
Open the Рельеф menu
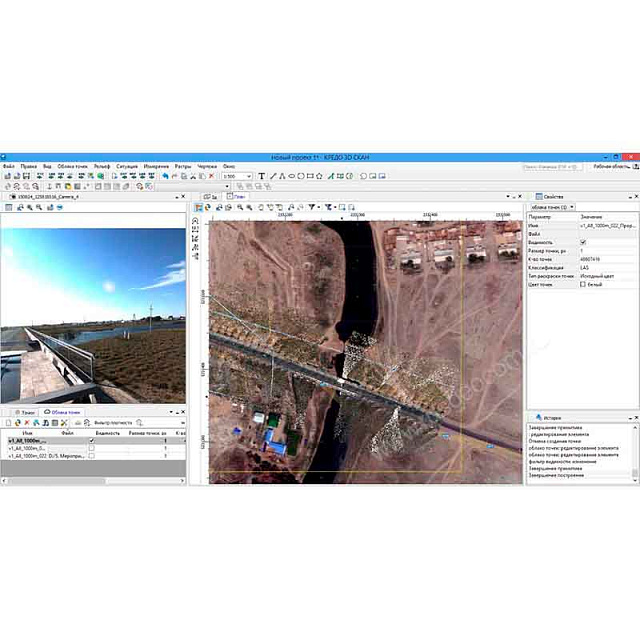click(101, 166)
